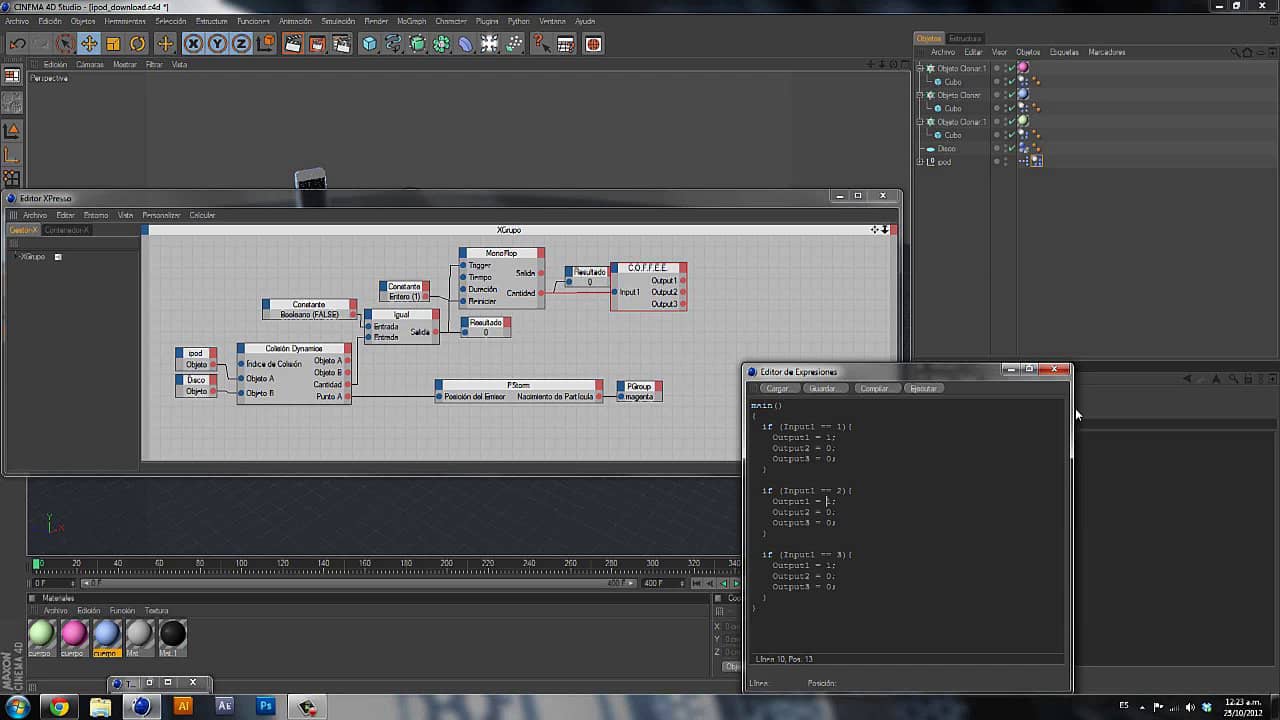
Task: Click the render settings clapperboard icon
Action: click(342, 44)
